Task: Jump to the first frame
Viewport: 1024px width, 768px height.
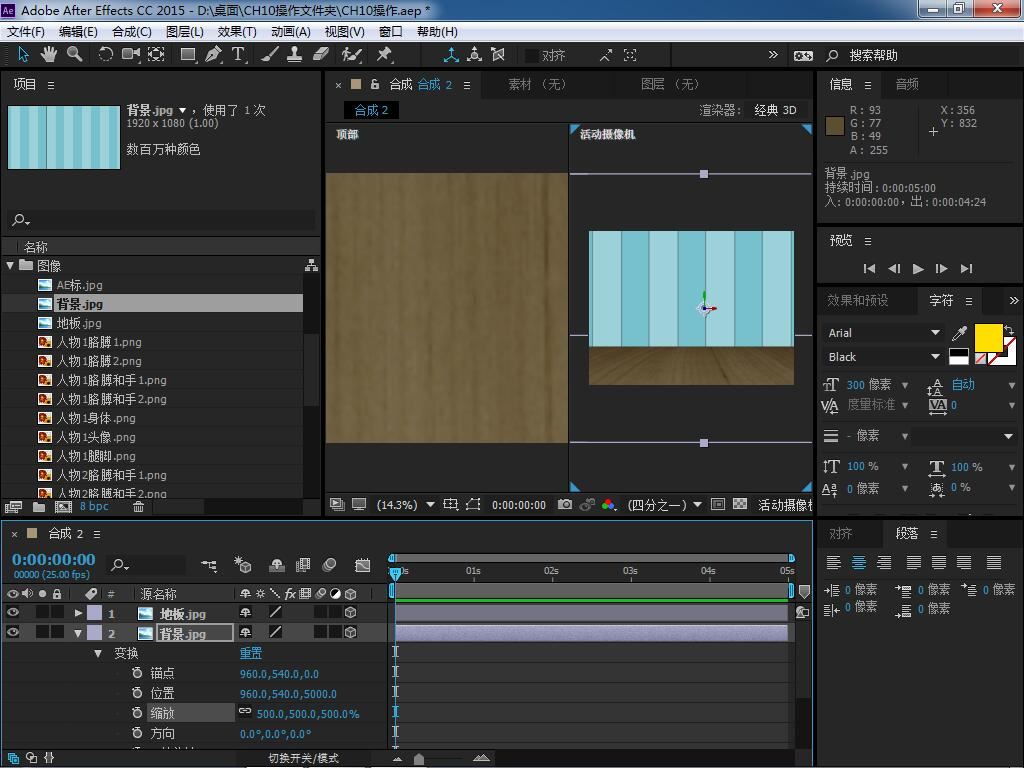Action: click(869, 268)
